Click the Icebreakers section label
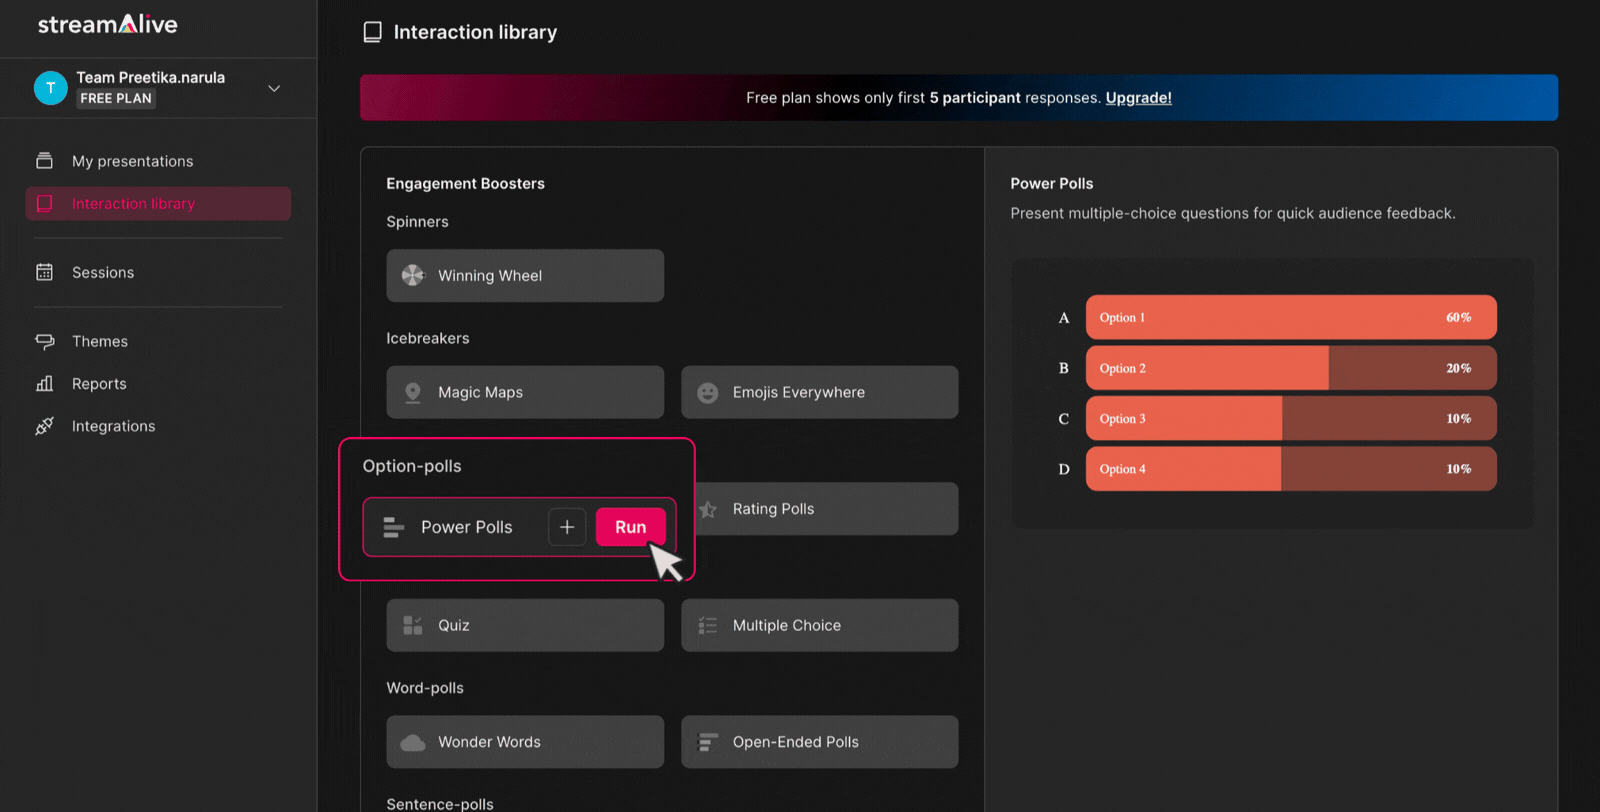The image size is (1600, 812). coord(428,338)
